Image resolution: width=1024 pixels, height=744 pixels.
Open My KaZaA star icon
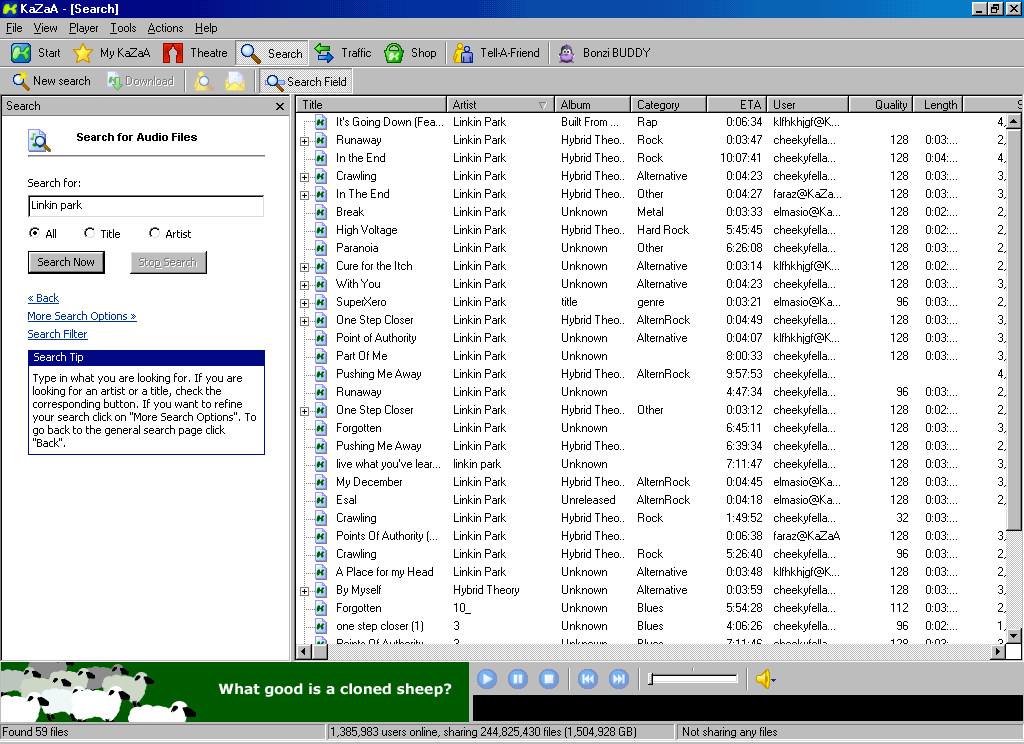point(83,53)
